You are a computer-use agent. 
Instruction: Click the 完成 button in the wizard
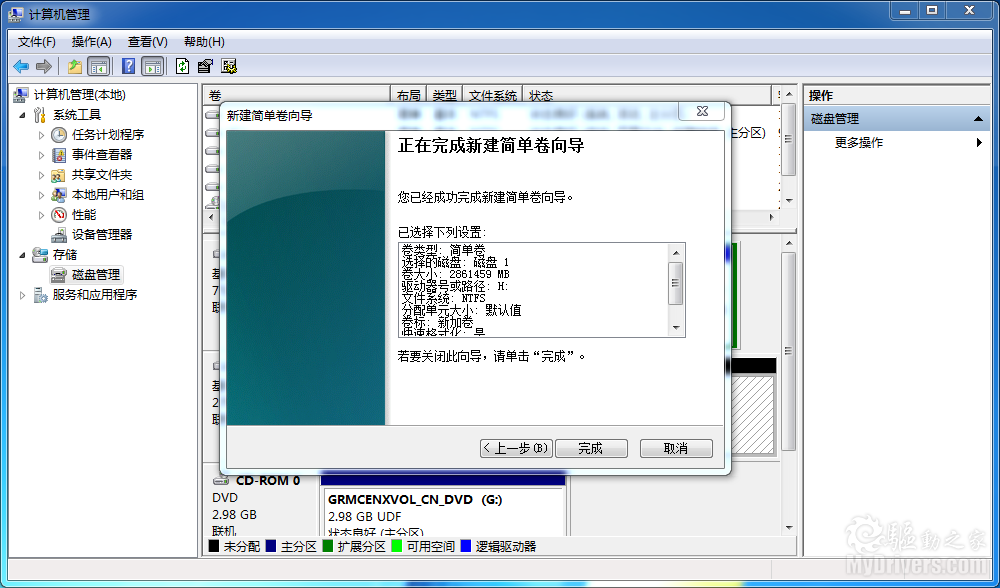point(591,448)
